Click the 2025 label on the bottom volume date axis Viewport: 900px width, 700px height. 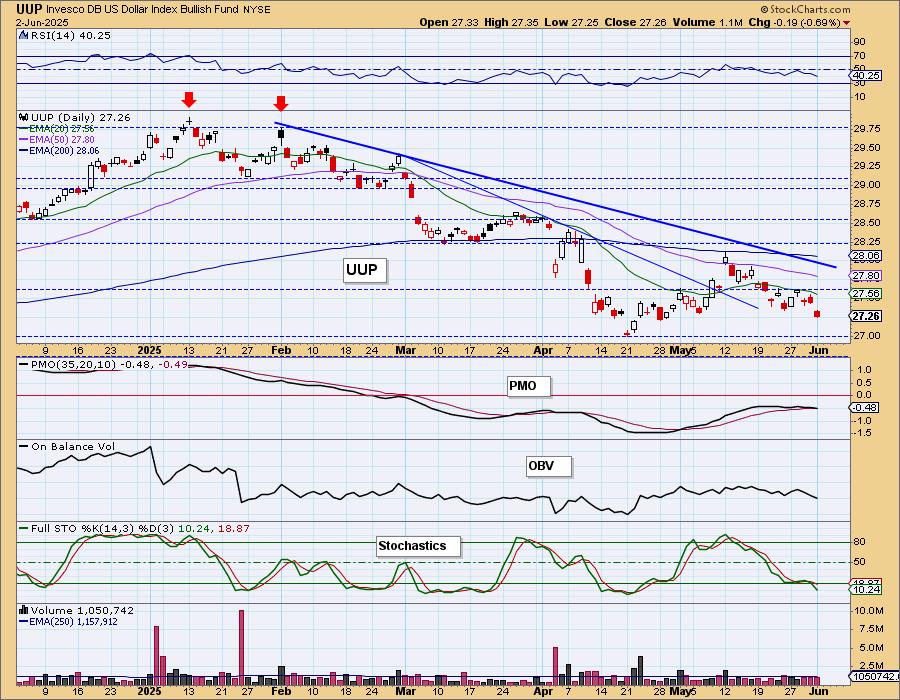tap(149, 691)
